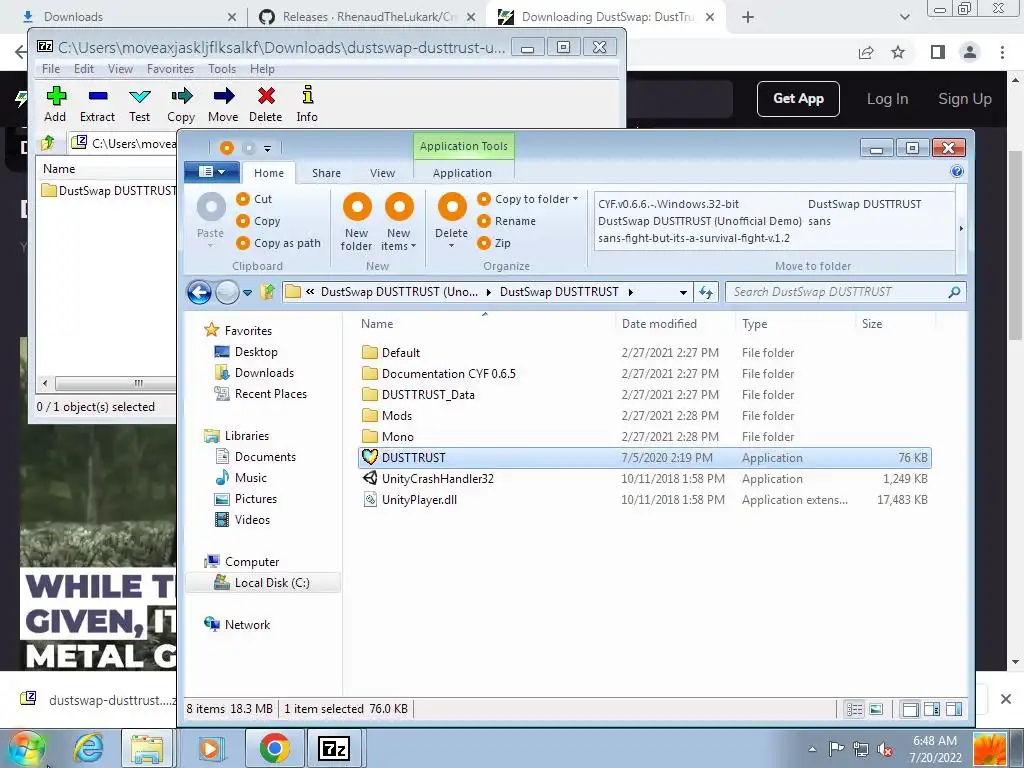The width and height of the screenshot is (1024, 768).
Task: Open Downloads in Favorites pane
Action: tap(264, 373)
